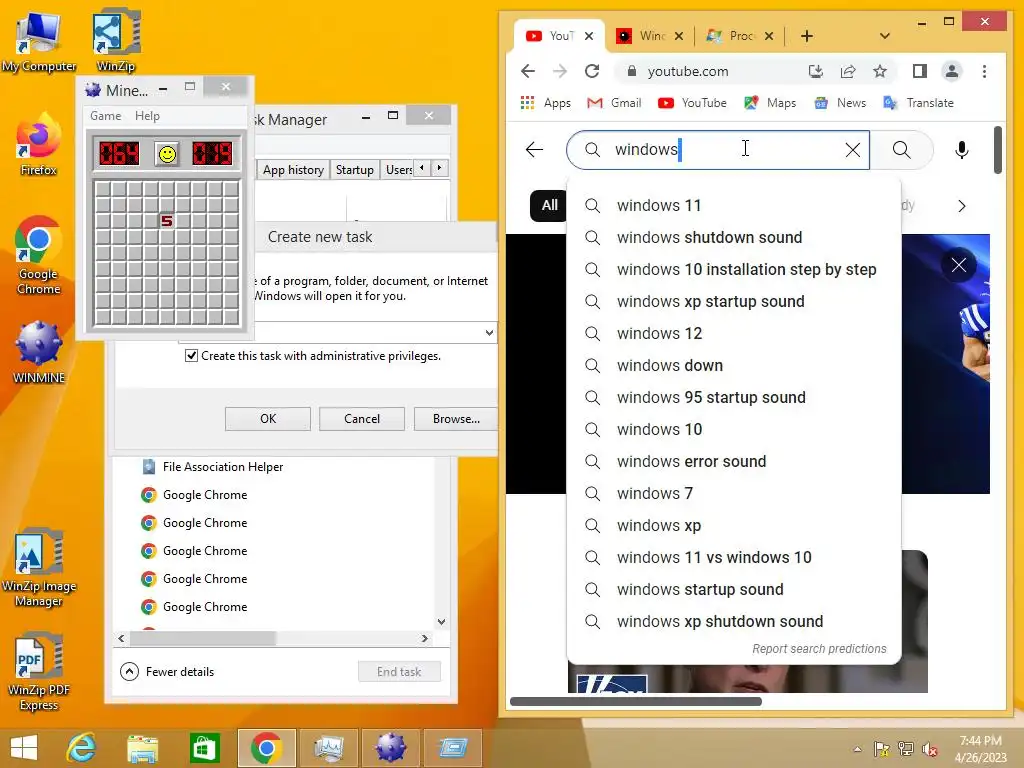Open the Windows Start button

(x=24, y=748)
